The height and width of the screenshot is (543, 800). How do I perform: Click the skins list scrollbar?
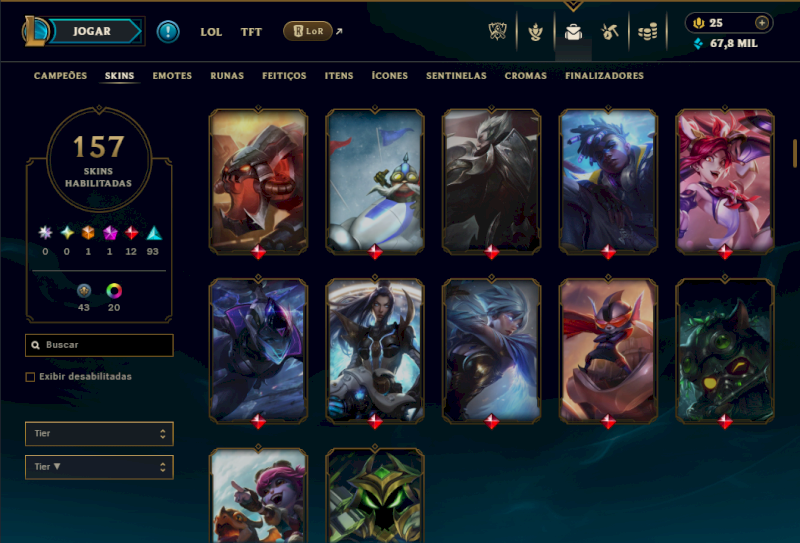795,153
